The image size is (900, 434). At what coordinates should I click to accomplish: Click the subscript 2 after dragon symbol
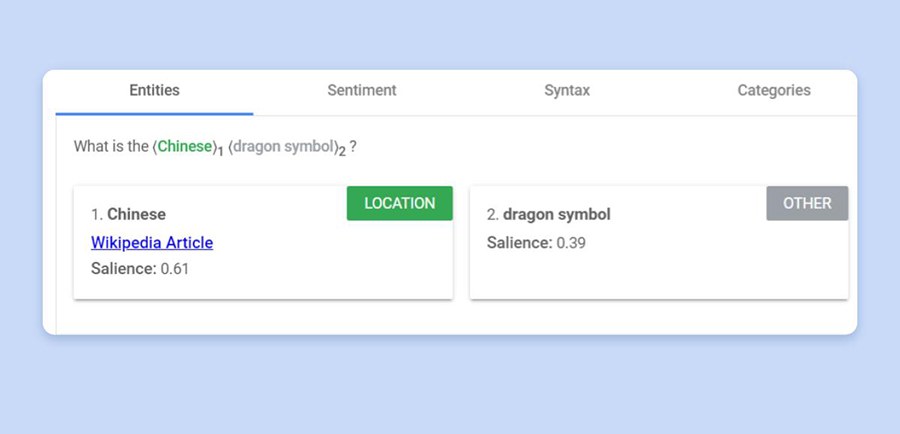pyautogui.click(x=341, y=151)
